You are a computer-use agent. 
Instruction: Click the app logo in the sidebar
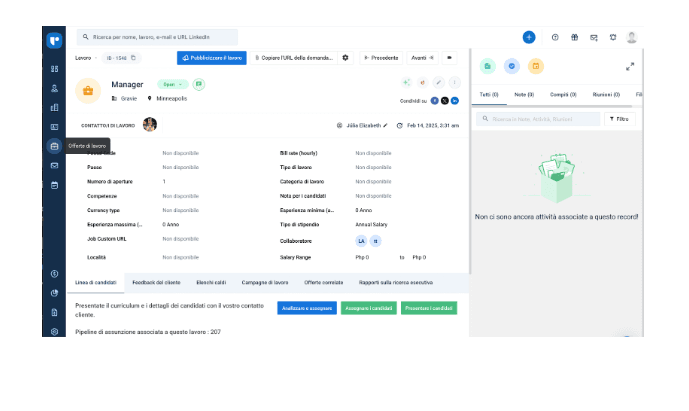[x=54, y=40]
